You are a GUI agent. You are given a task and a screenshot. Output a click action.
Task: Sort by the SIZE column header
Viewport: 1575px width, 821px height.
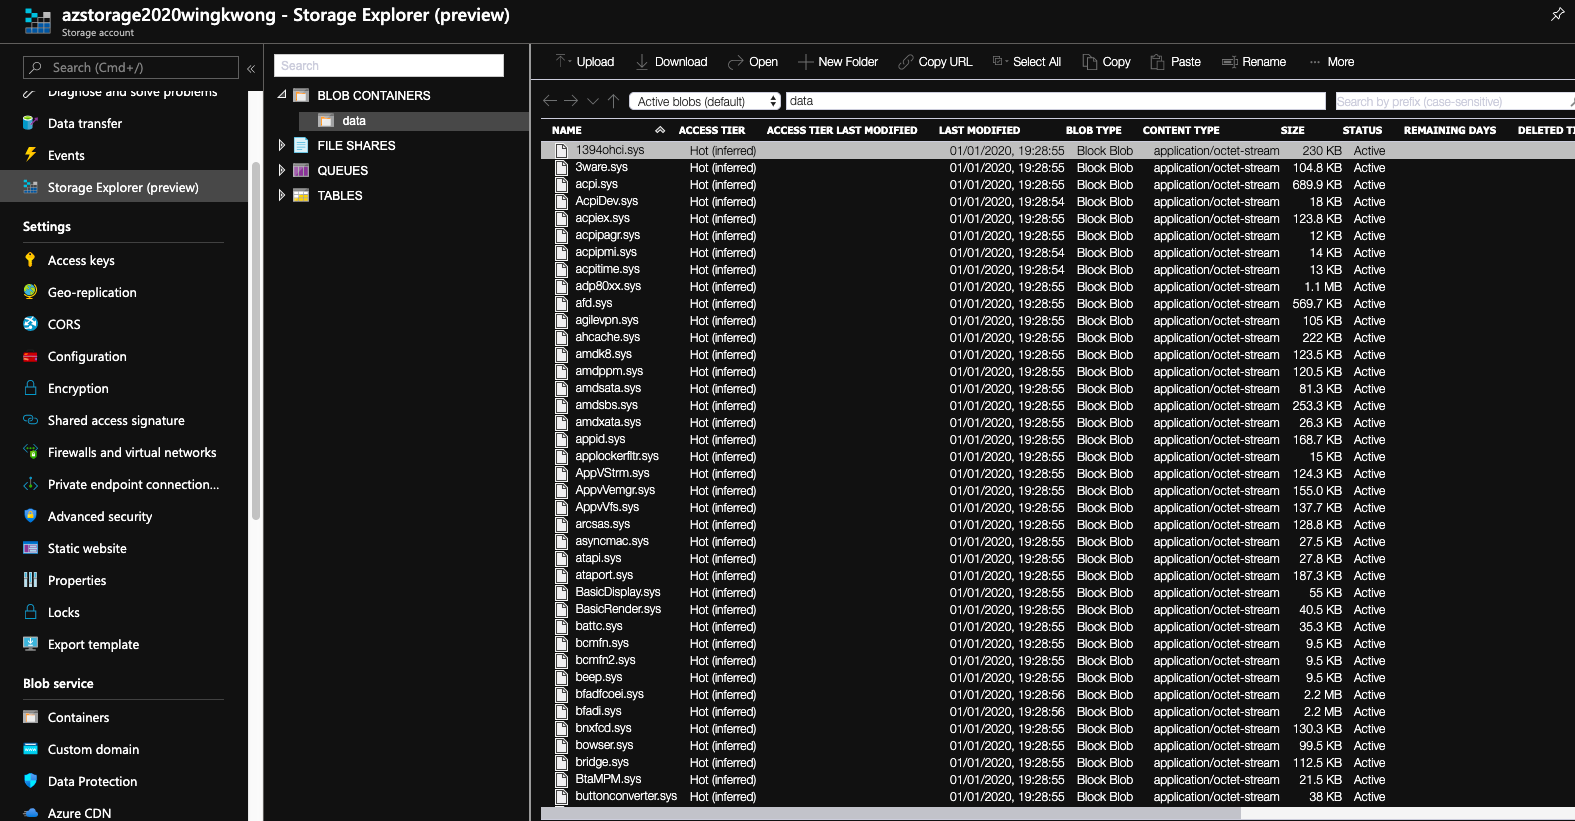pyautogui.click(x=1292, y=130)
